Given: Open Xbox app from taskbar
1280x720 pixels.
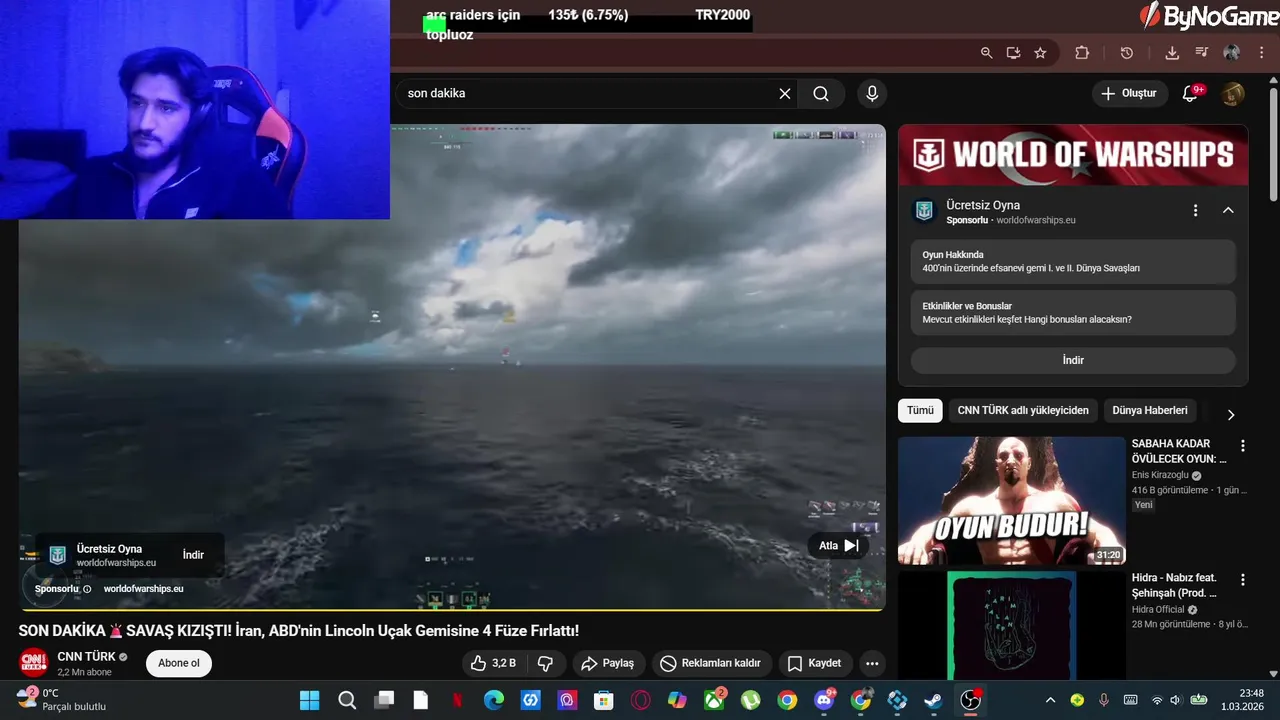Looking at the screenshot, I should pos(714,700).
